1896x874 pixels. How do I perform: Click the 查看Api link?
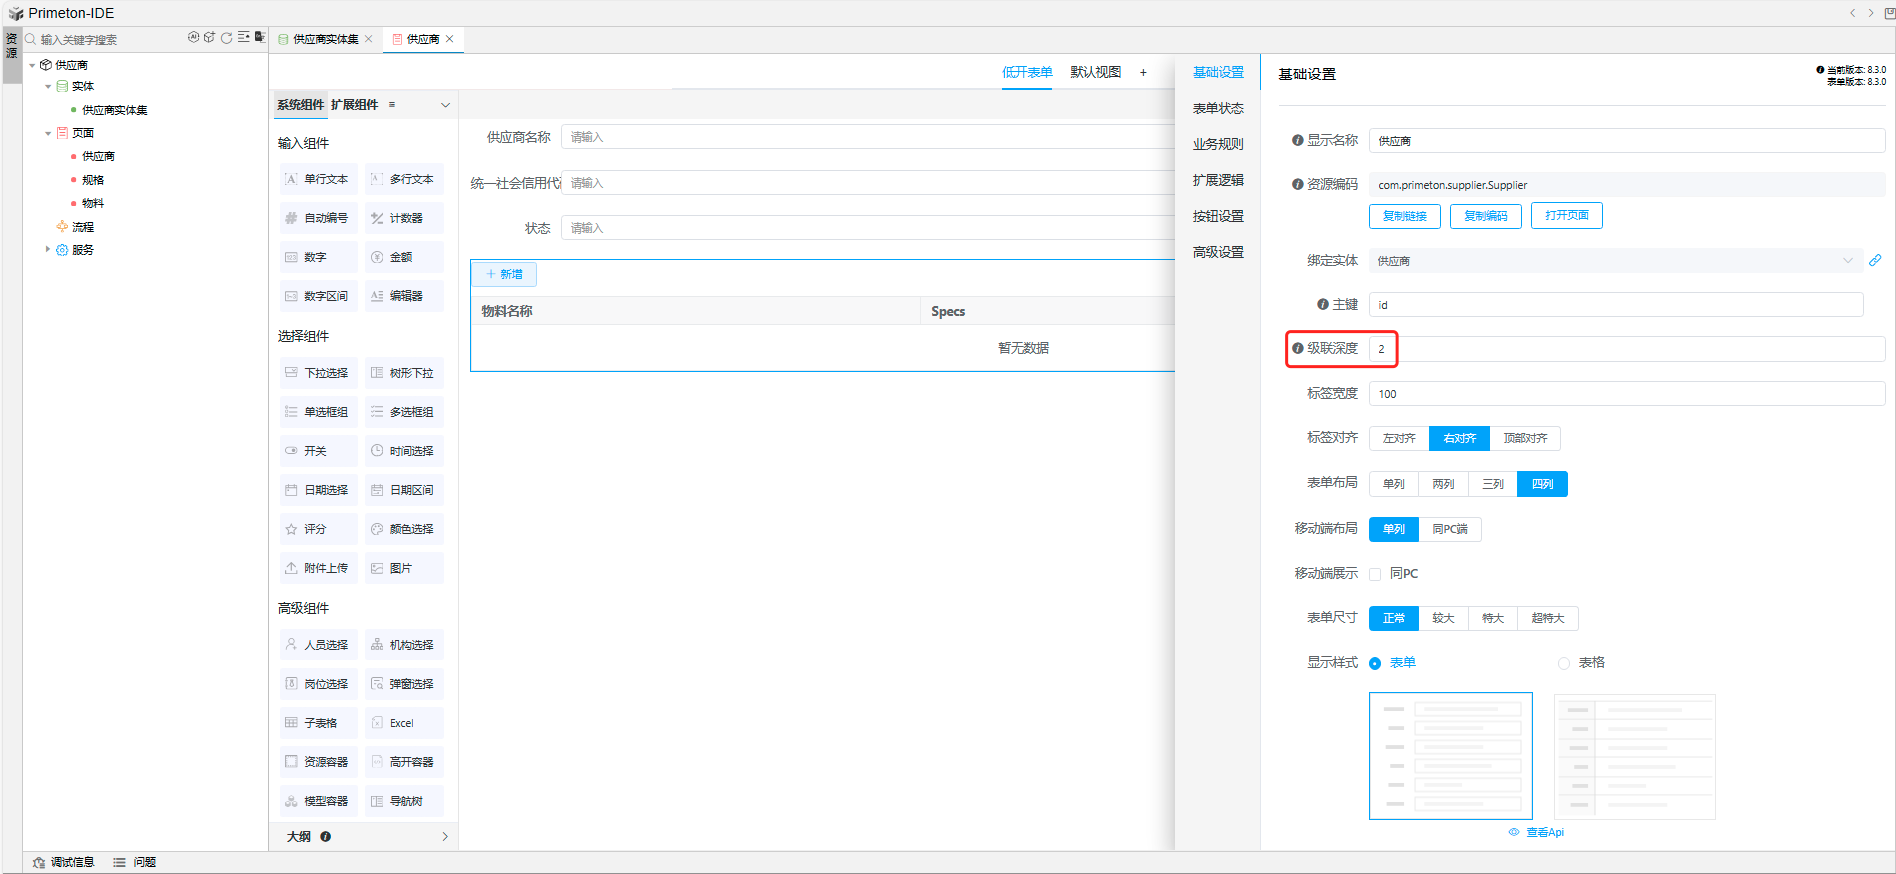point(1543,832)
